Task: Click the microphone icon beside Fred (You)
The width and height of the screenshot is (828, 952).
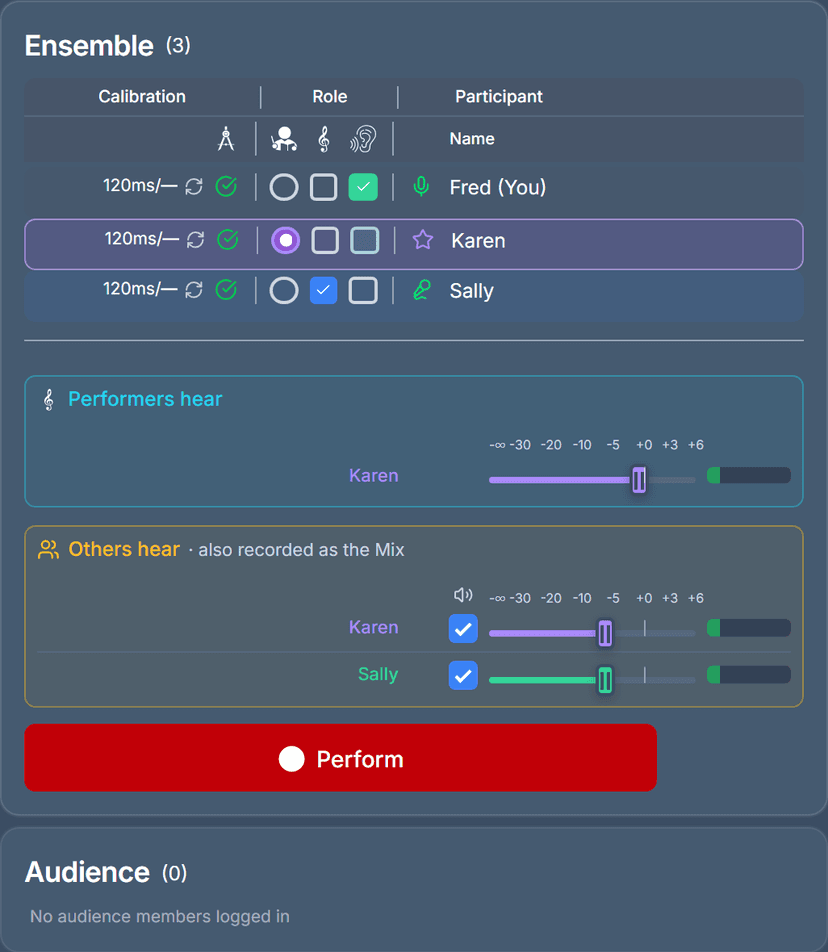Action: 421,186
